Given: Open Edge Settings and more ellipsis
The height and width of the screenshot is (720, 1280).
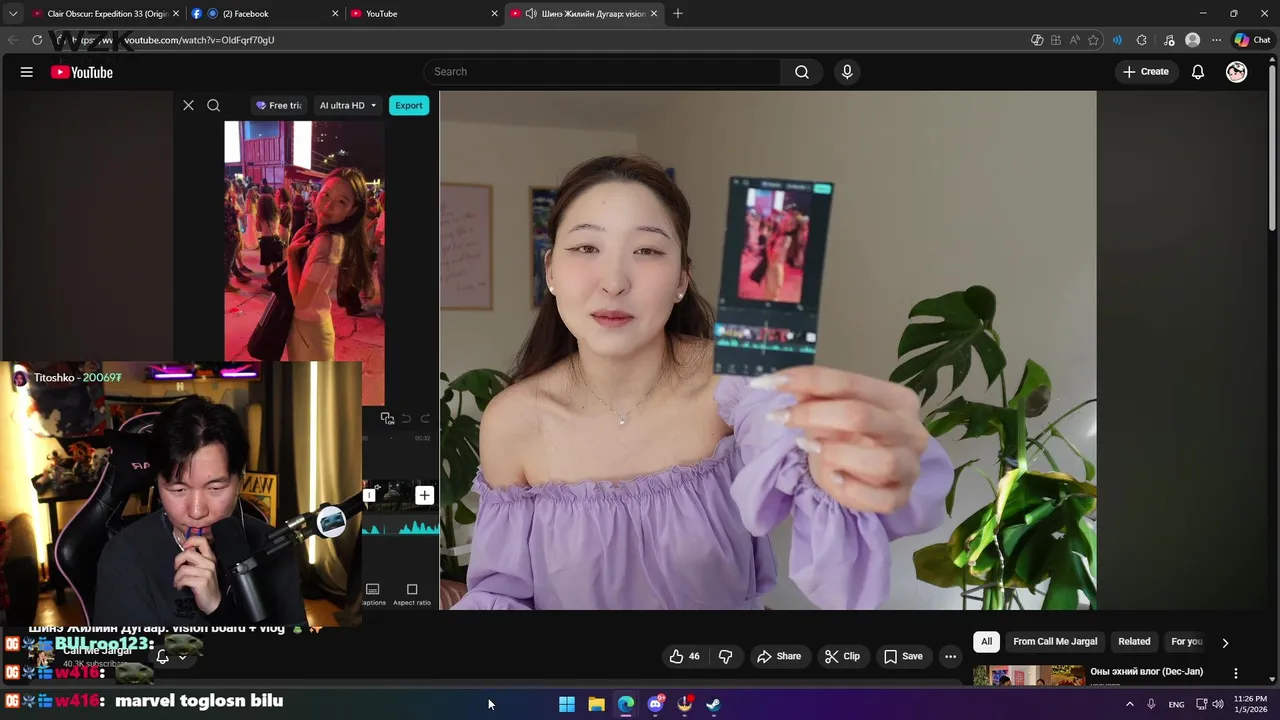Looking at the screenshot, I should point(1216,40).
